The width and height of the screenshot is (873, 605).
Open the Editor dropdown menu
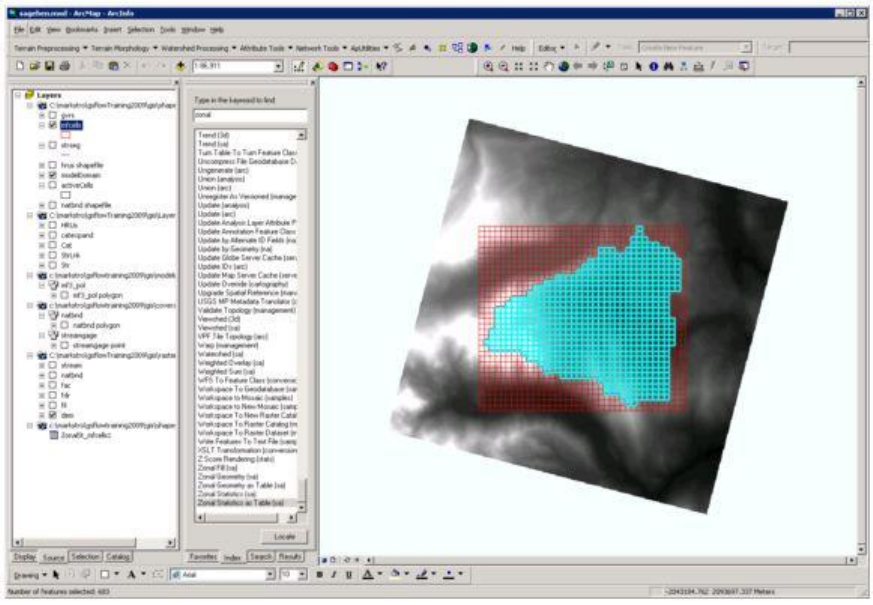point(551,48)
